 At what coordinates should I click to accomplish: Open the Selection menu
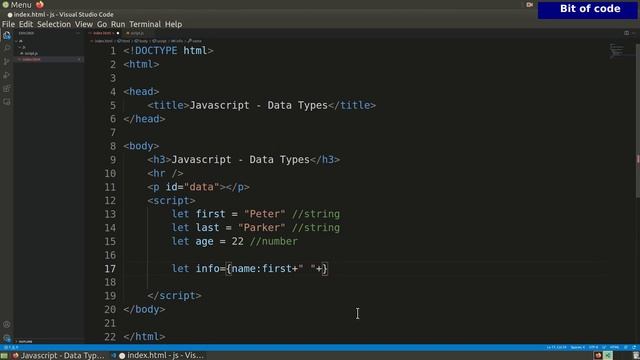(54, 24)
